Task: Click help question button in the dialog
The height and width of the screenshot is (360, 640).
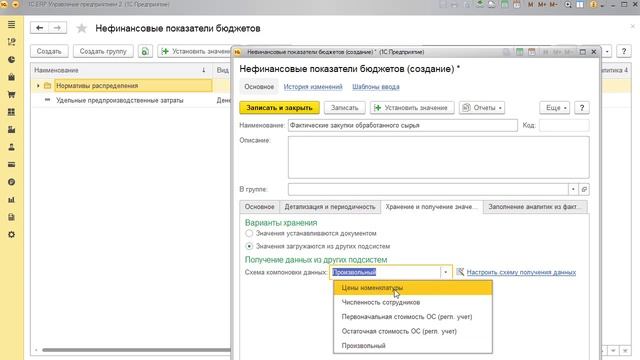Action: coord(582,108)
